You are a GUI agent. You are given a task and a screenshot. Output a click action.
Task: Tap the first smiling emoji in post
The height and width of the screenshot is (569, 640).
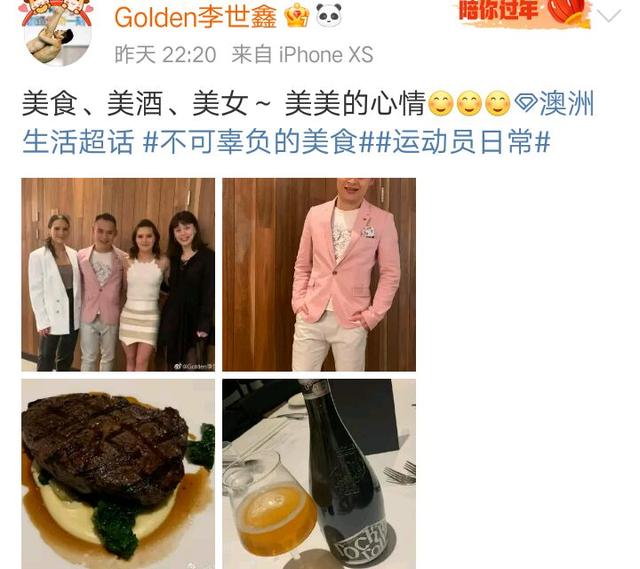(x=441, y=103)
